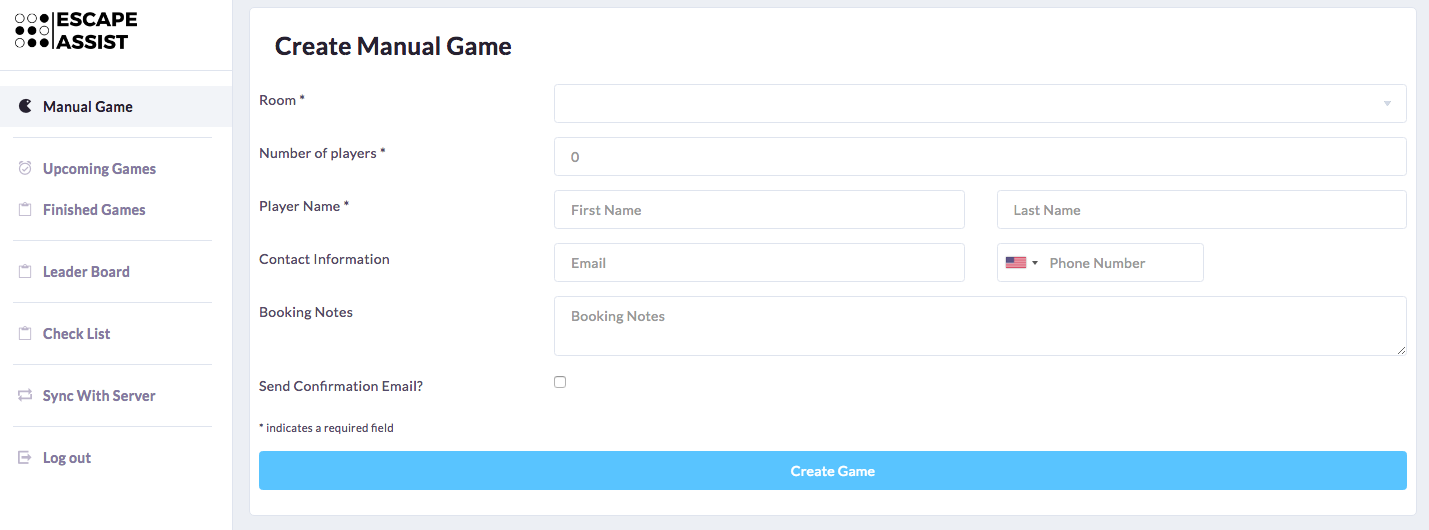The height and width of the screenshot is (530, 1429).
Task: Click the sync arrows icon for Sync With Server
Action: coord(26,395)
